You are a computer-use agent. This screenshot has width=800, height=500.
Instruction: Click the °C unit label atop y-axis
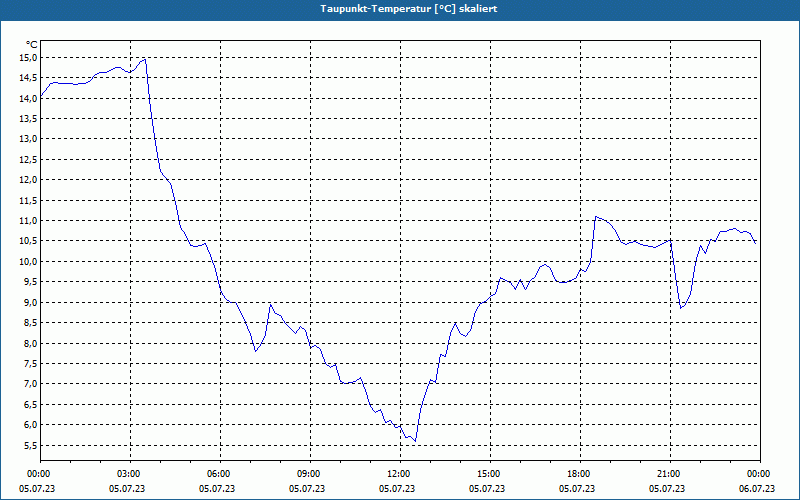32,45
